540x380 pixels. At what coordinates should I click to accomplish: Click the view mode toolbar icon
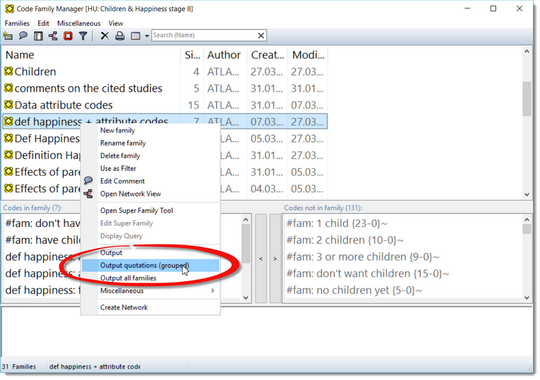pyautogui.click(x=136, y=35)
